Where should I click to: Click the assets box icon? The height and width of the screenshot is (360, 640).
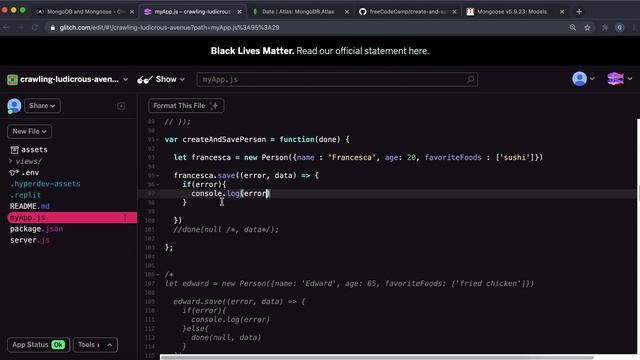tap(14, 150)
